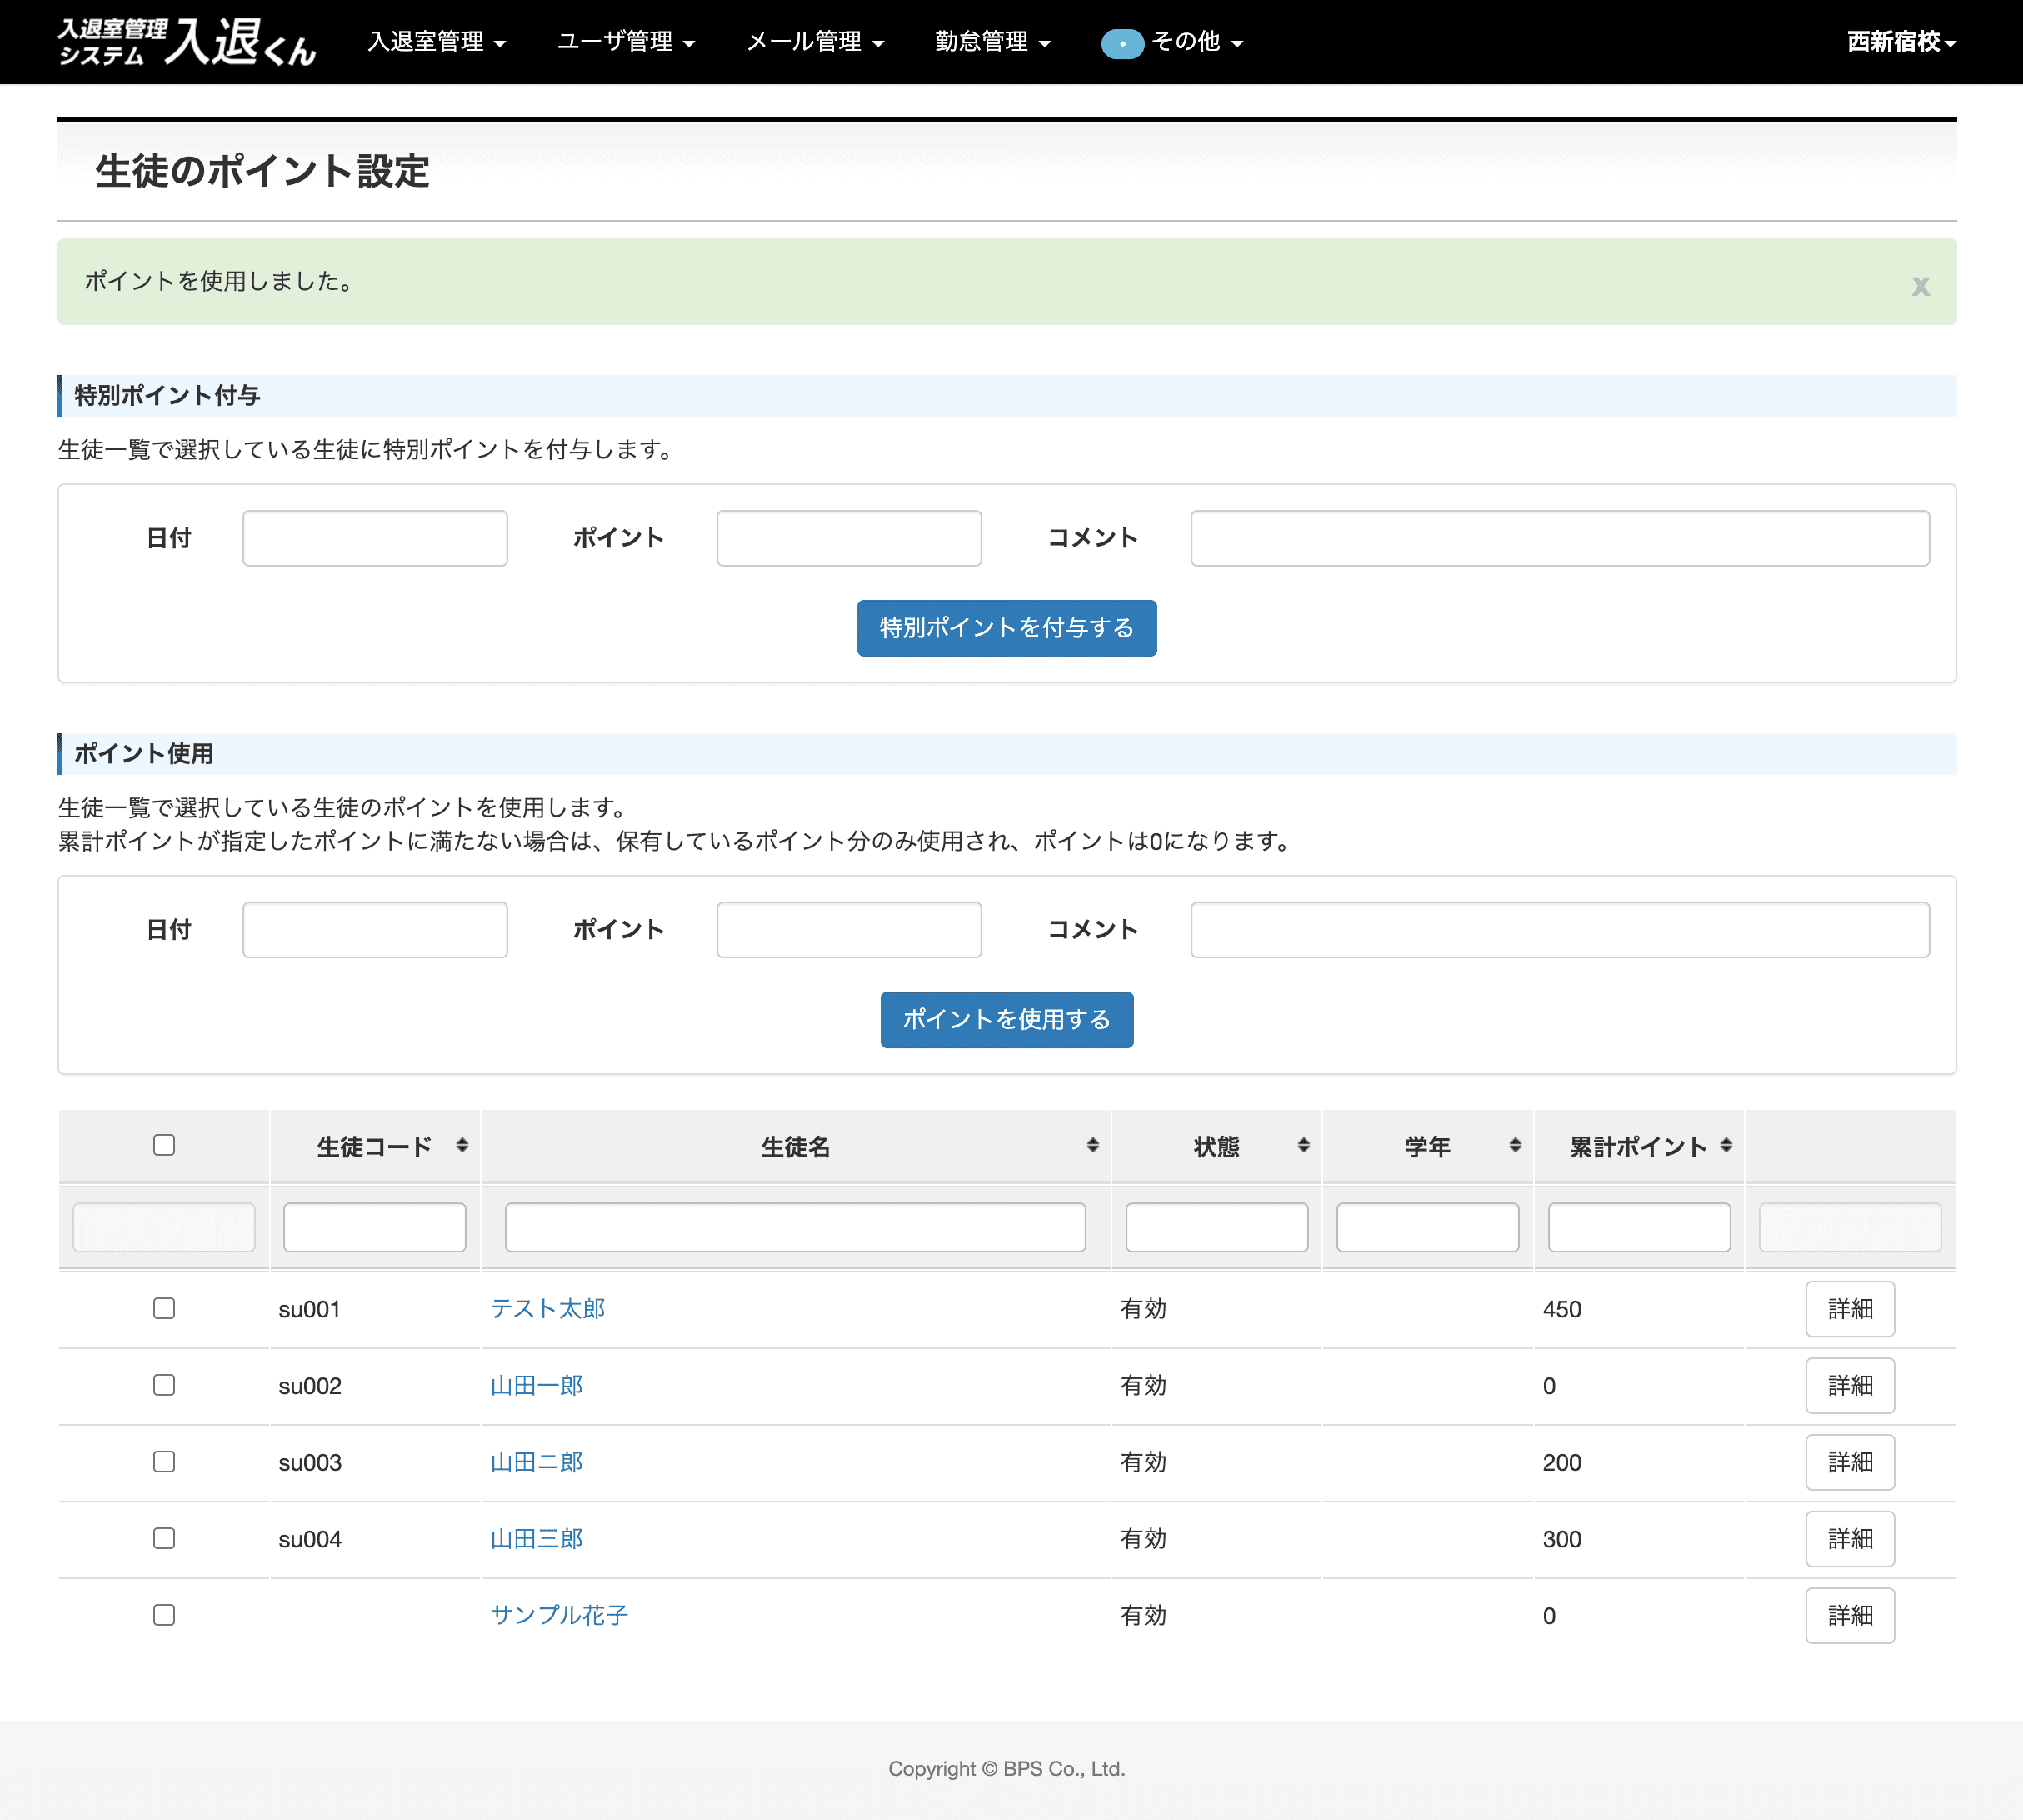The height and width of the screenshot is (1820, 2023).
Task: Sort table by 生徒コード column arrows
Action: pyautogui.click(x=462, y=1146)
